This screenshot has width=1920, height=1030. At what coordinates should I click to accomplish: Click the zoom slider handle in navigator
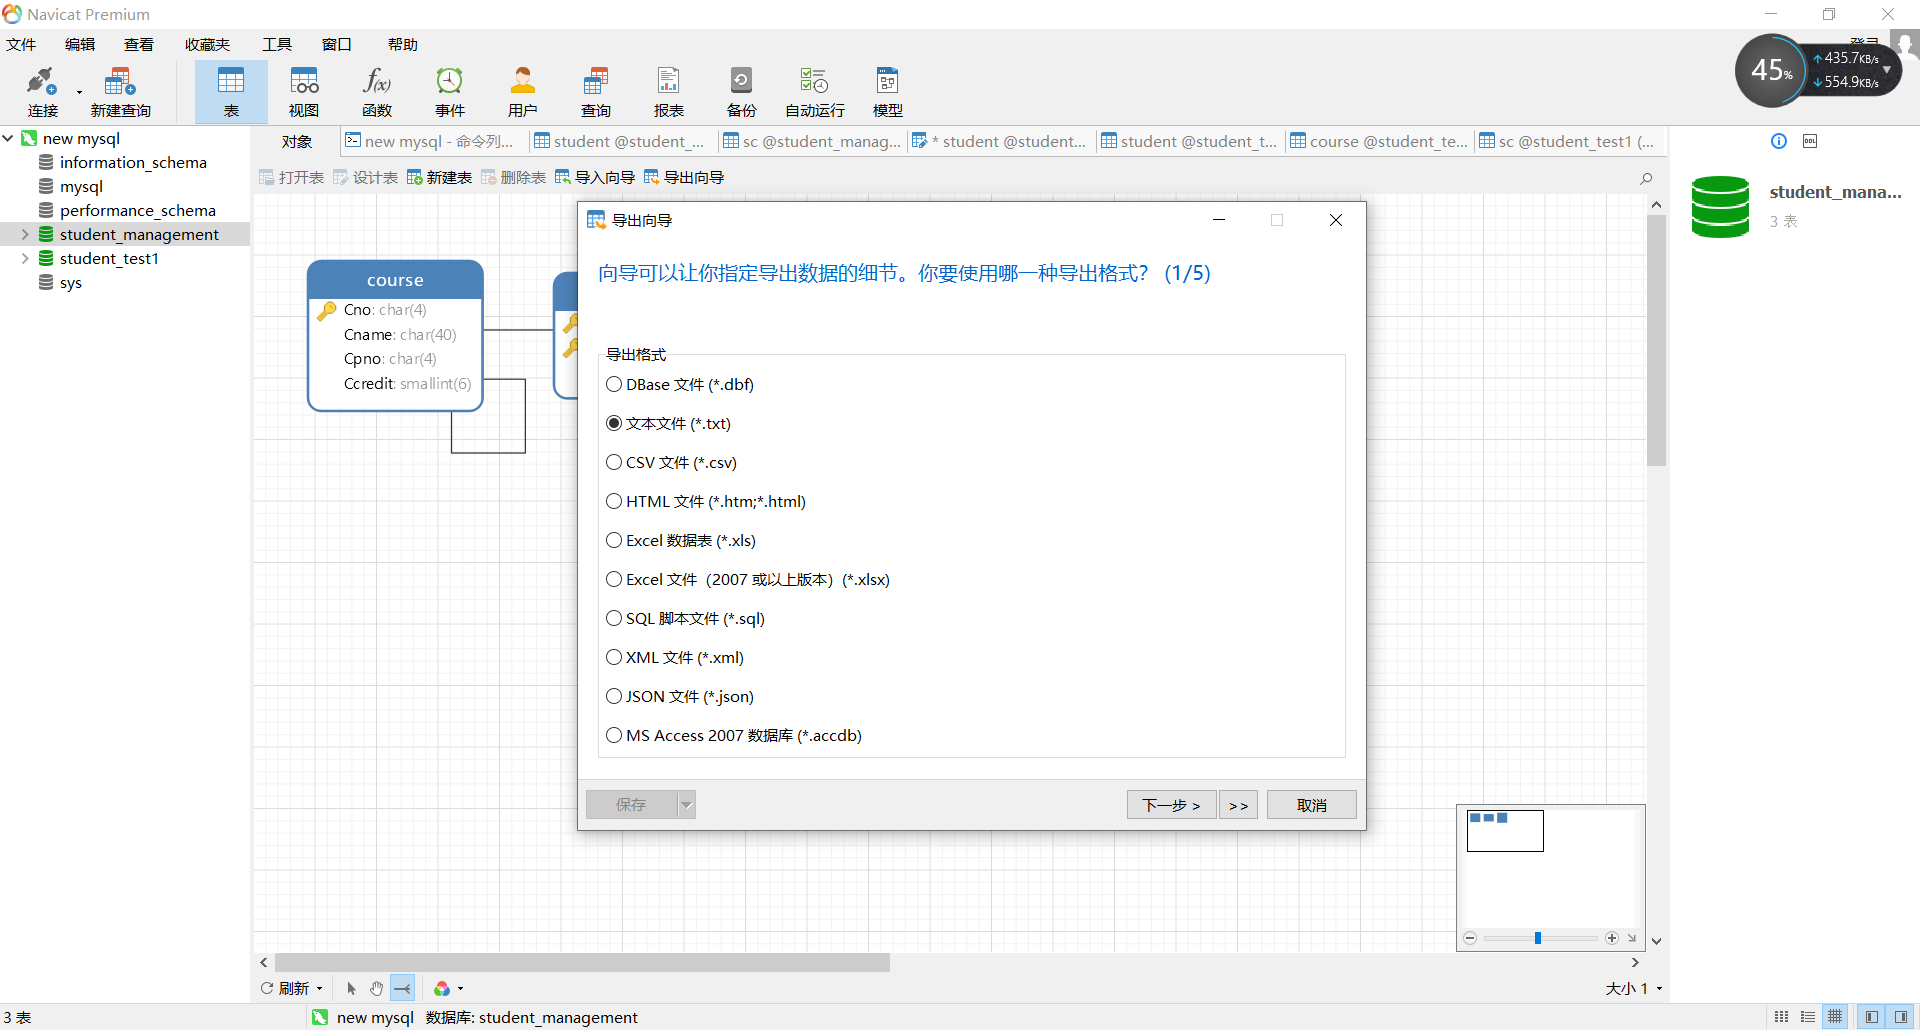point(1538,938)
